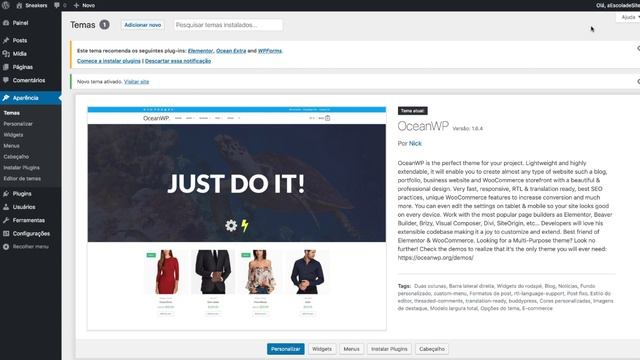Viewport: 640px width, 360px height.
Task: Open the Ajuda help dropdown
Action: [629, 17]
